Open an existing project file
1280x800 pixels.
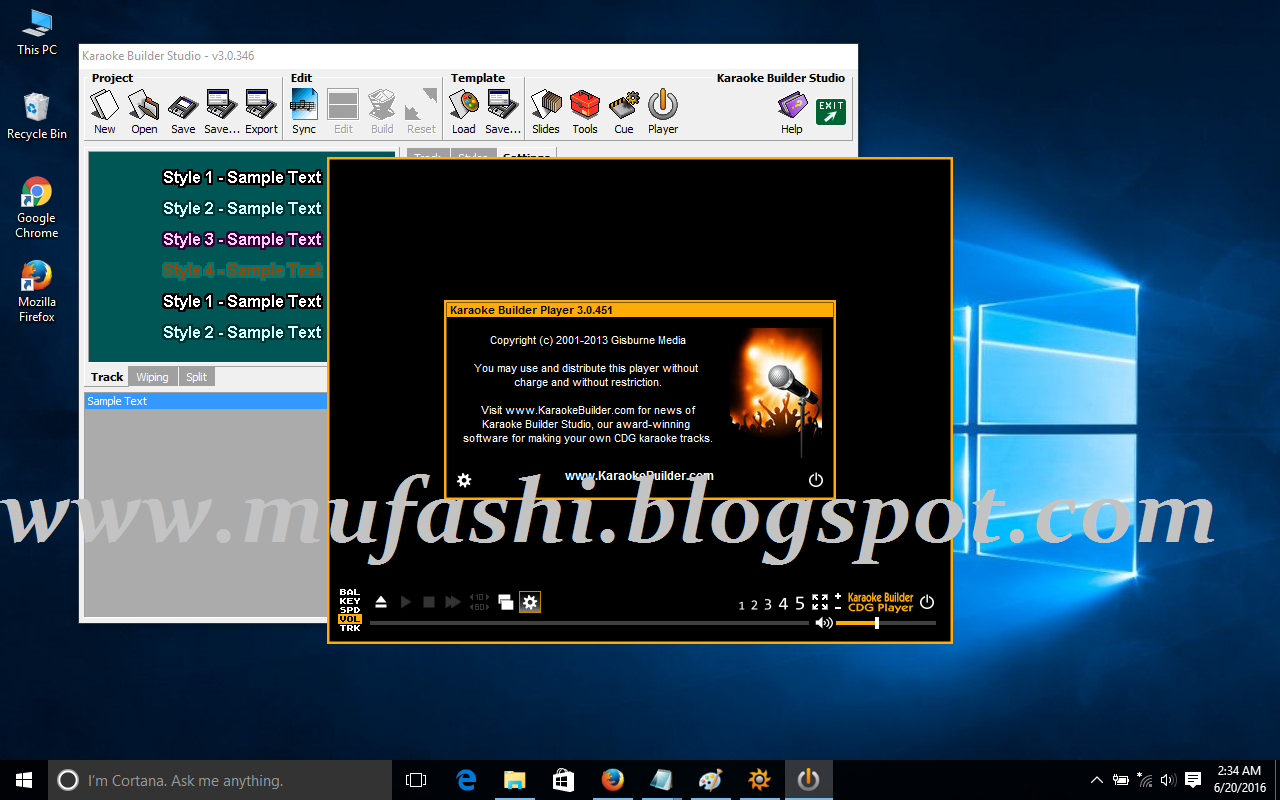143,110
